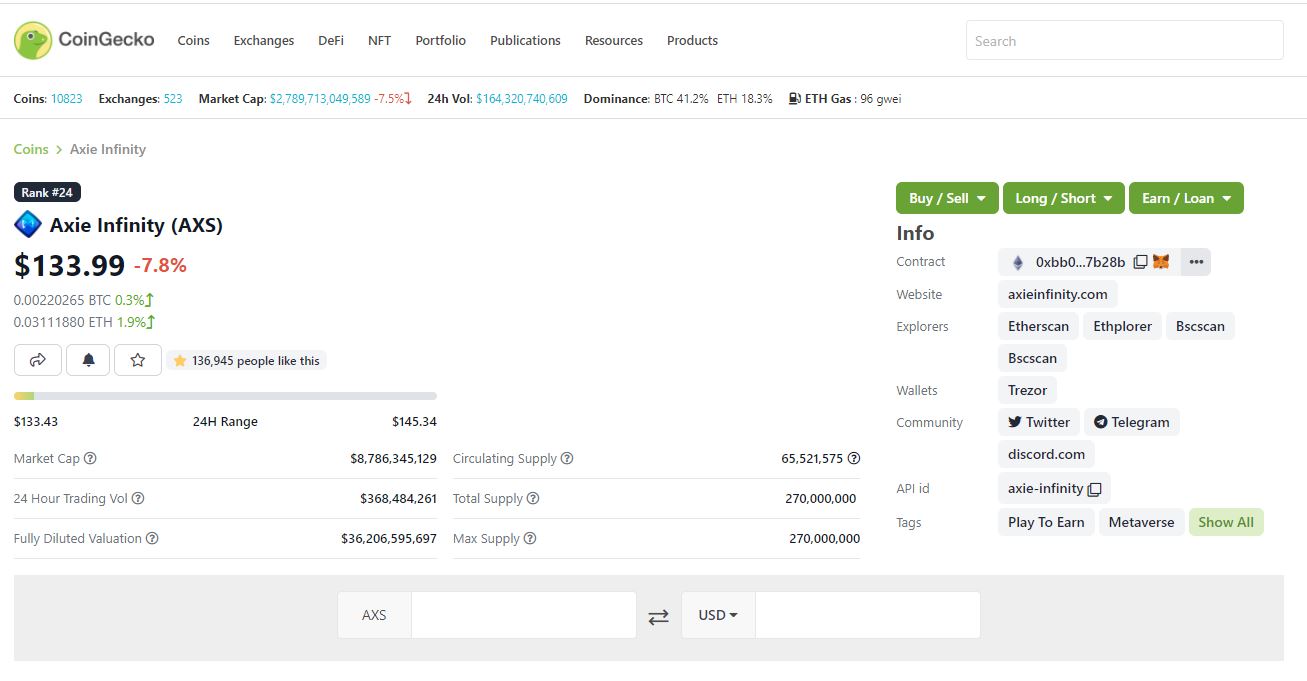Click the yellow star beside likes count
The height and width of the screenshot is (681, 1307).
coord(180,361)
